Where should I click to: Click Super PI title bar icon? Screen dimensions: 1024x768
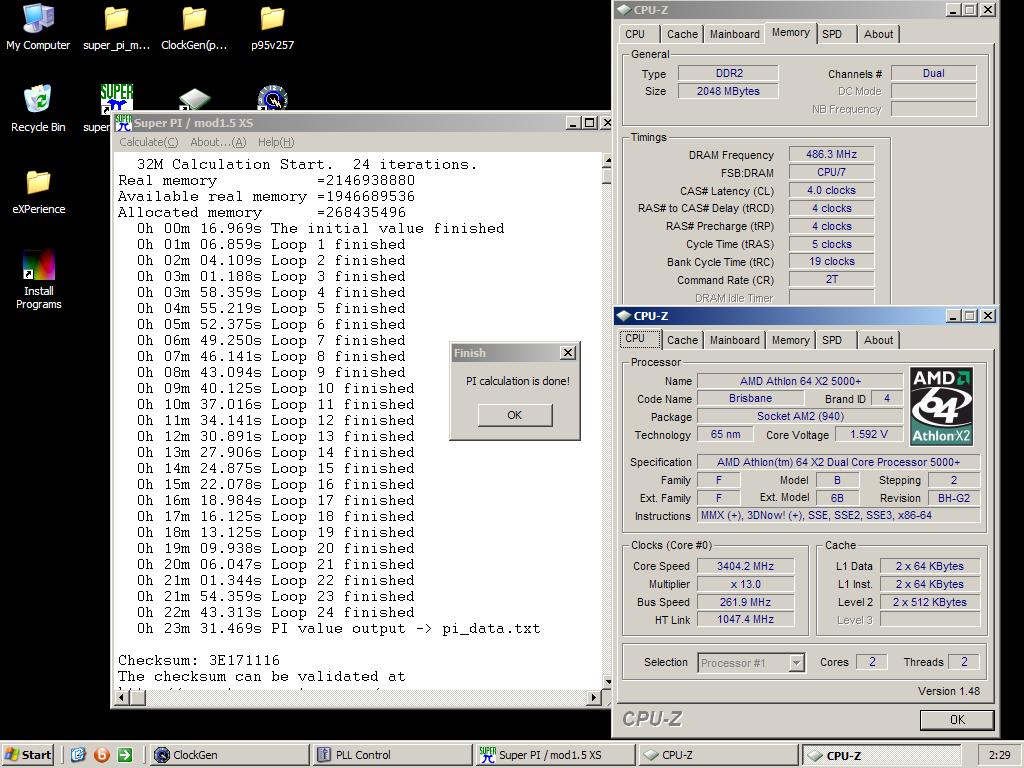(x=123, y=123)
